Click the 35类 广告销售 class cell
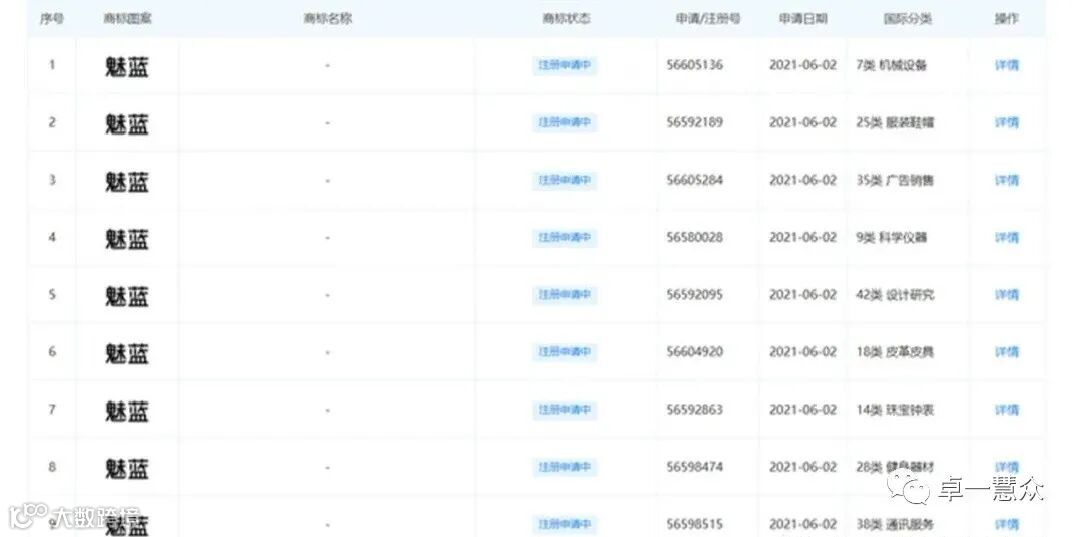This screenshot has width=1080, height=537. 895,180
